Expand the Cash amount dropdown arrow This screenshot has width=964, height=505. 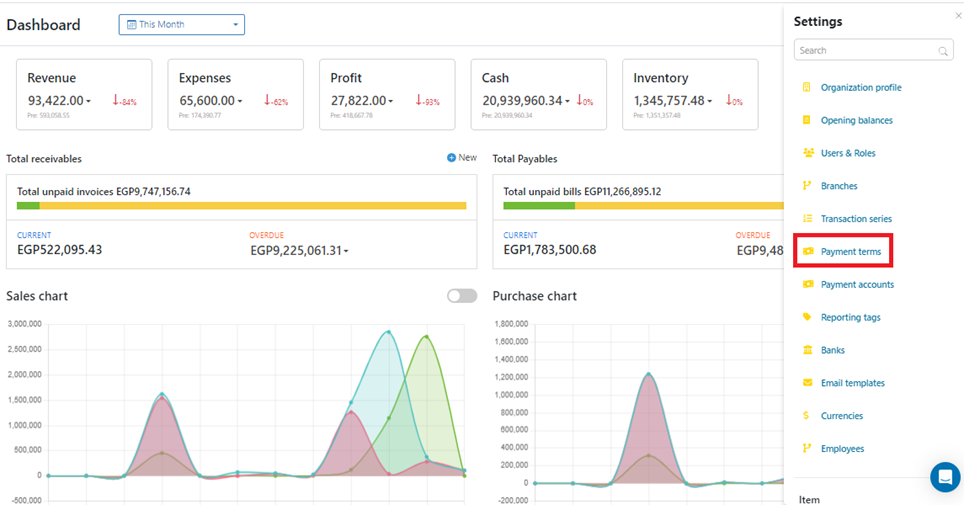tap(568, 101)
